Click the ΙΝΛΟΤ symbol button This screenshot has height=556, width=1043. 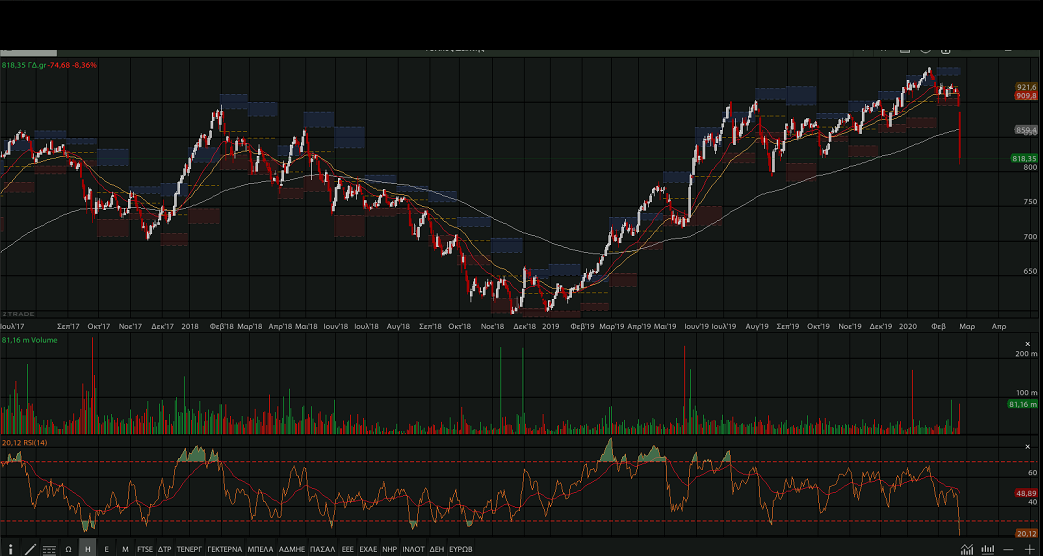[x=413, y=549]
